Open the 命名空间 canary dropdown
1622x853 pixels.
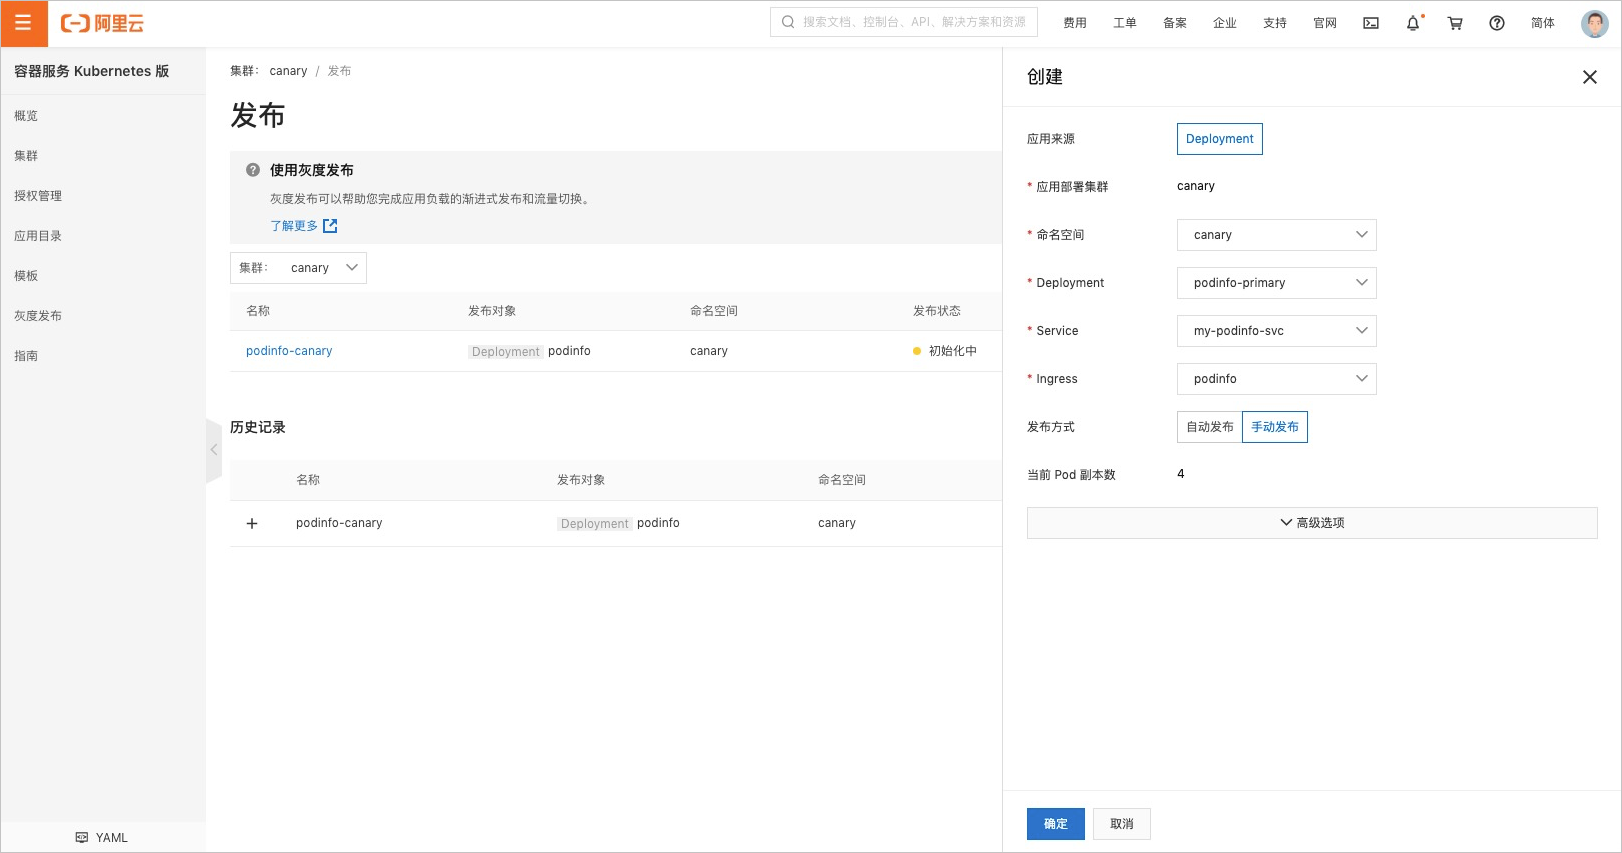(x=1277, y=235)
